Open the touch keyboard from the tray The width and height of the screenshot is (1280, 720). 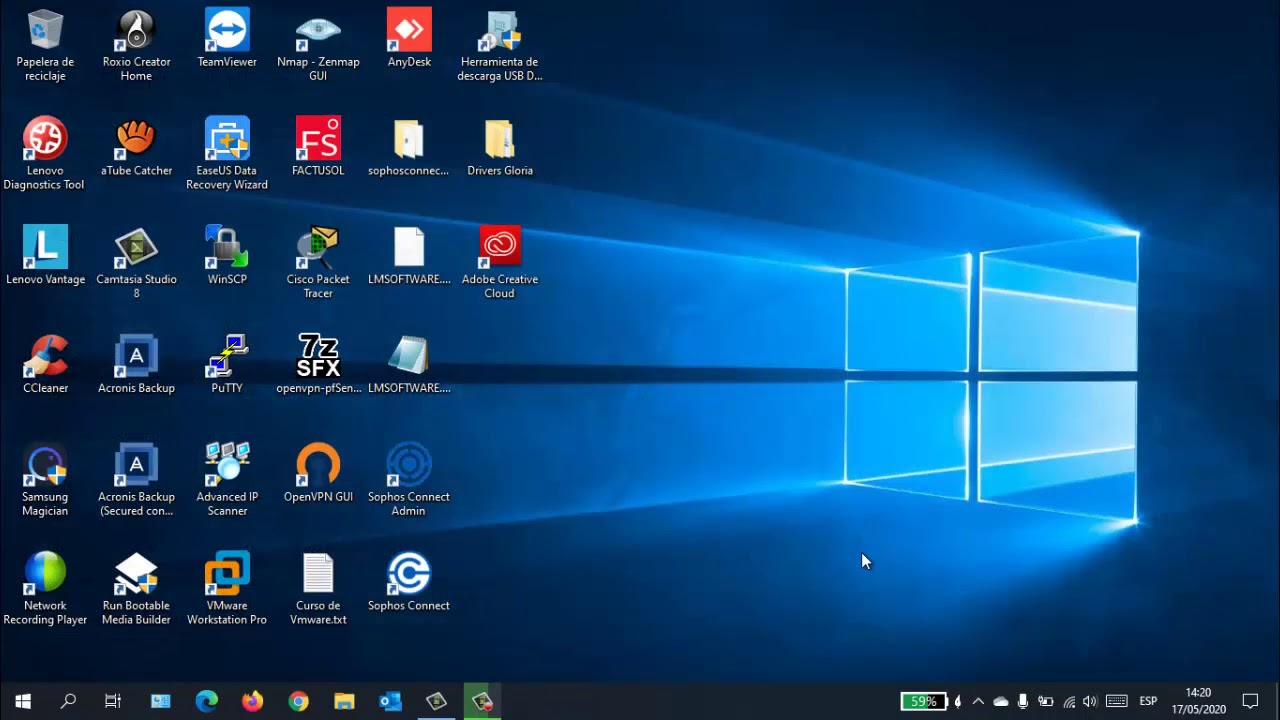[1117, 701]
